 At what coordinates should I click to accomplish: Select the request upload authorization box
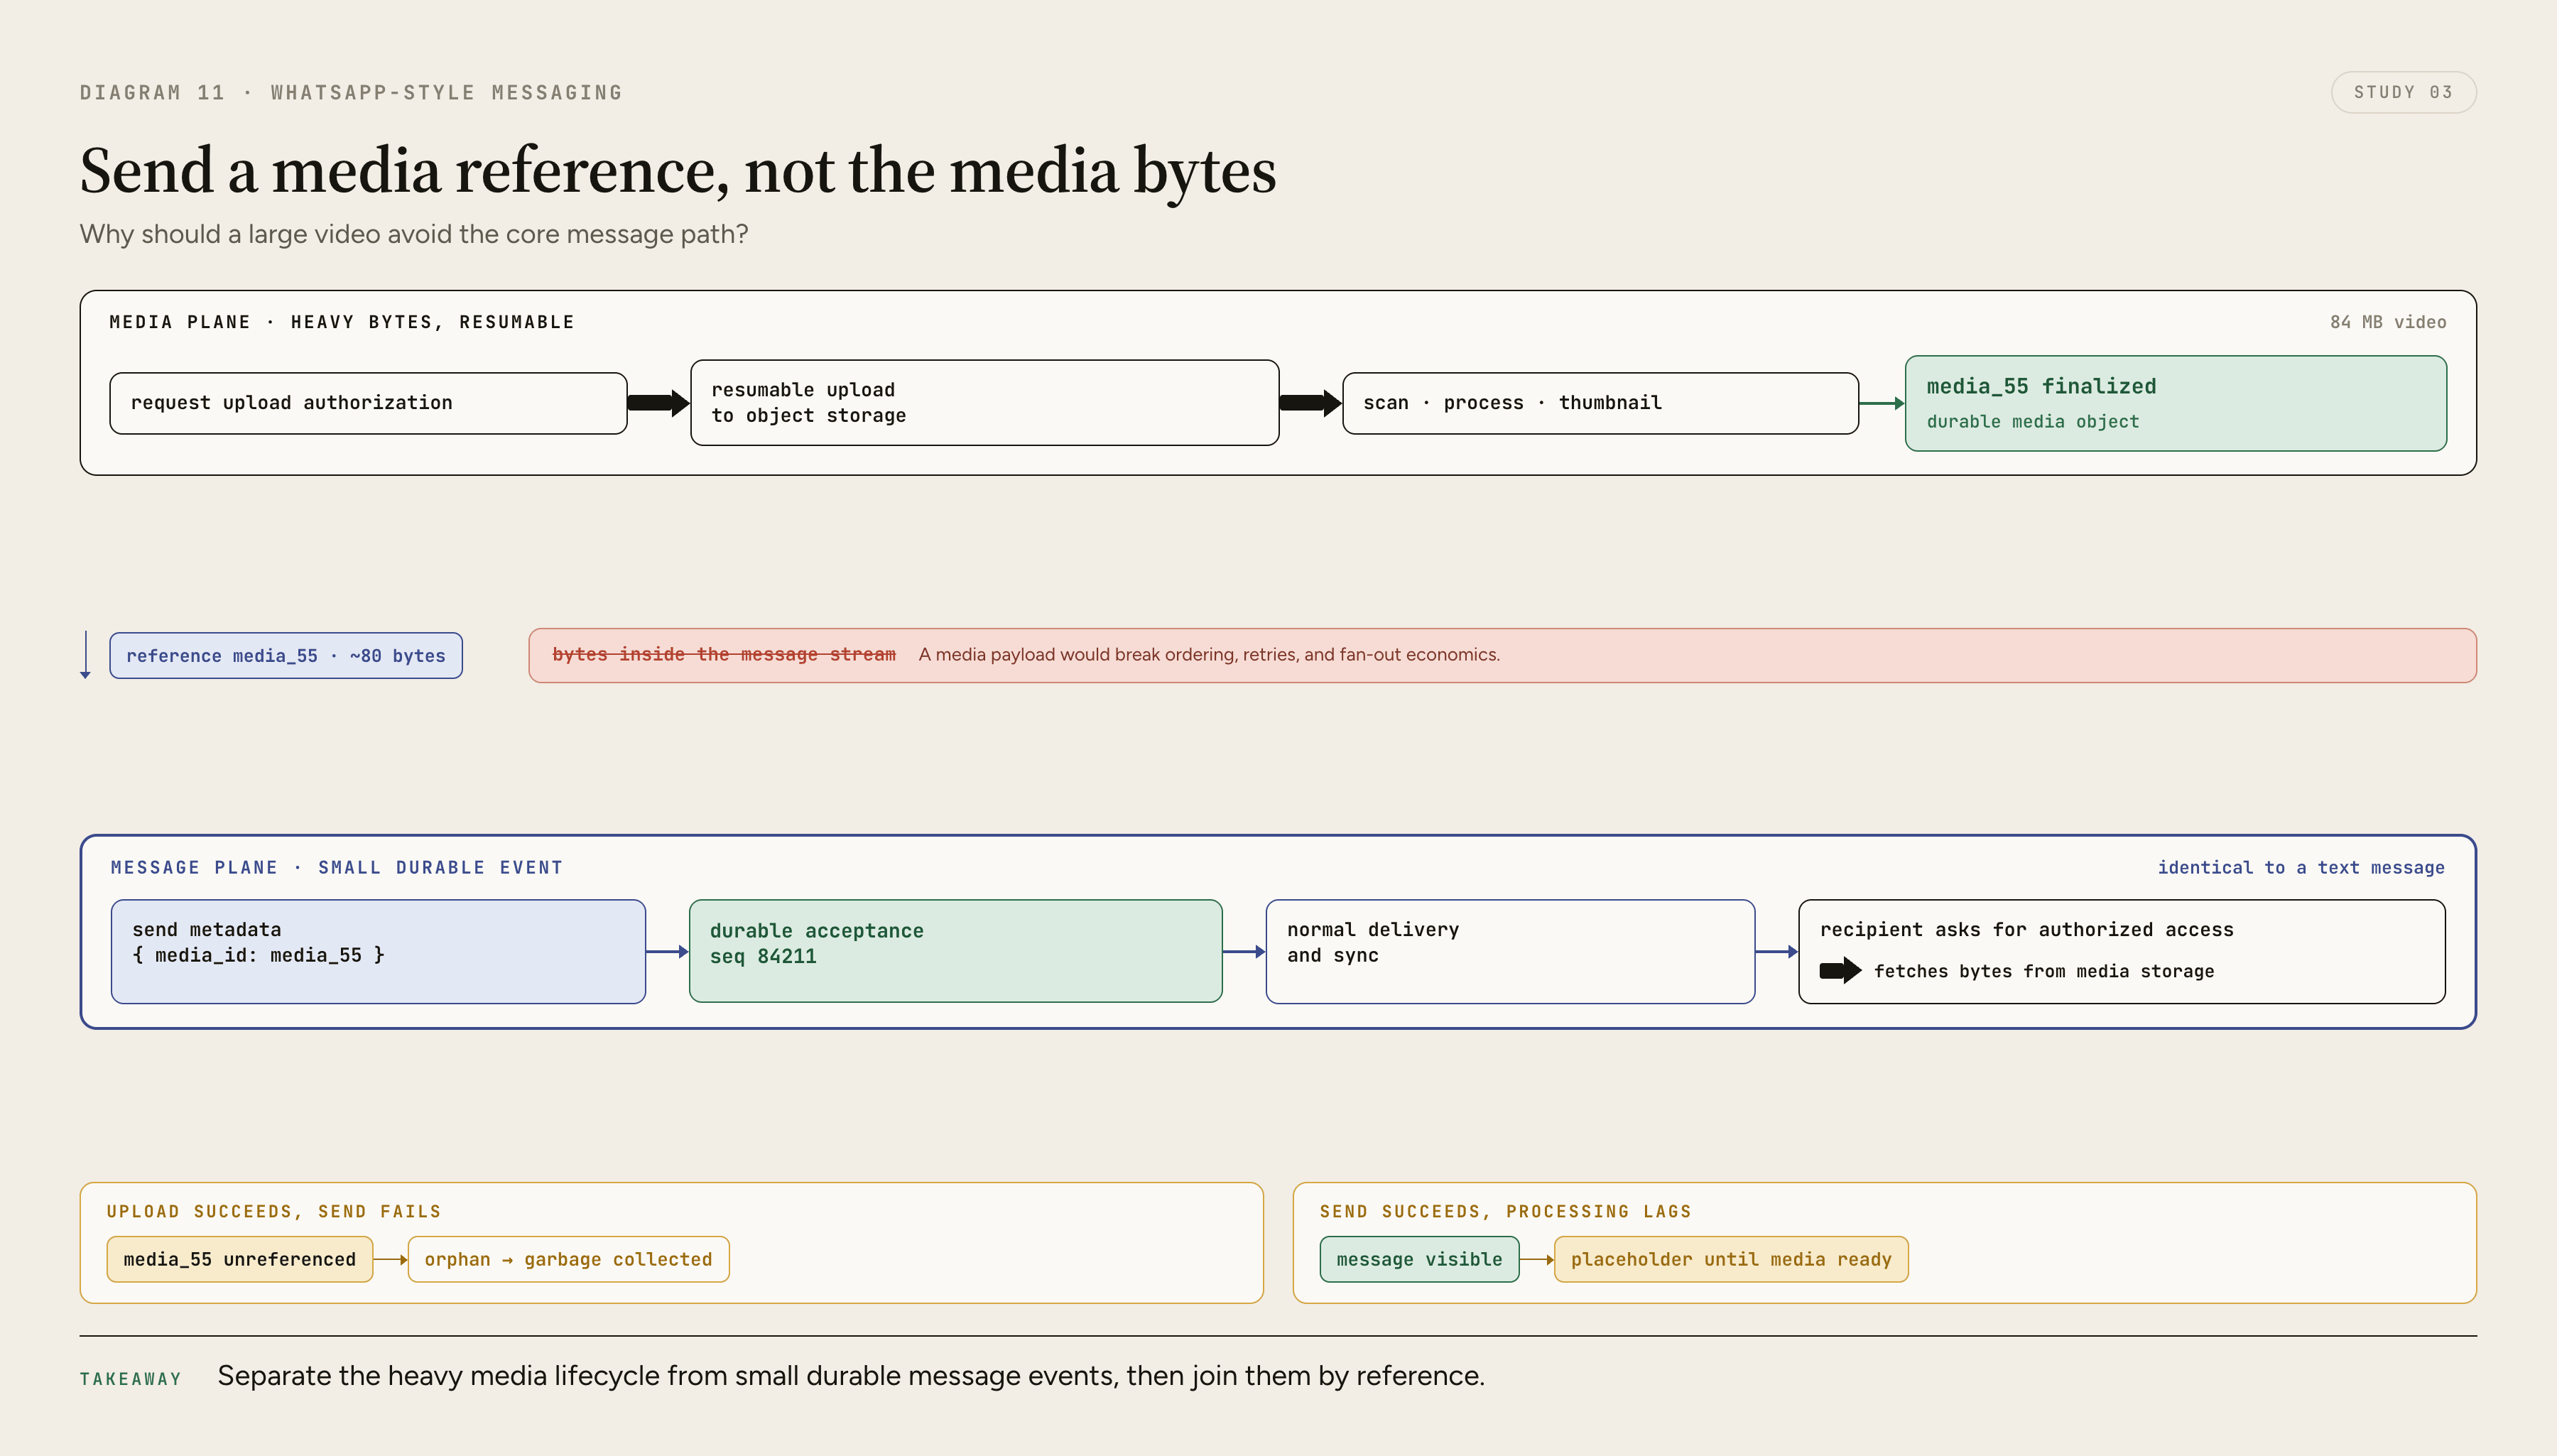point(368,403)
